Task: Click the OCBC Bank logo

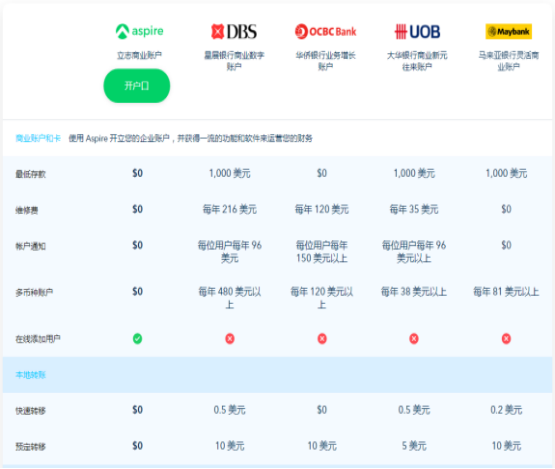Action: [x=325, y=32]
